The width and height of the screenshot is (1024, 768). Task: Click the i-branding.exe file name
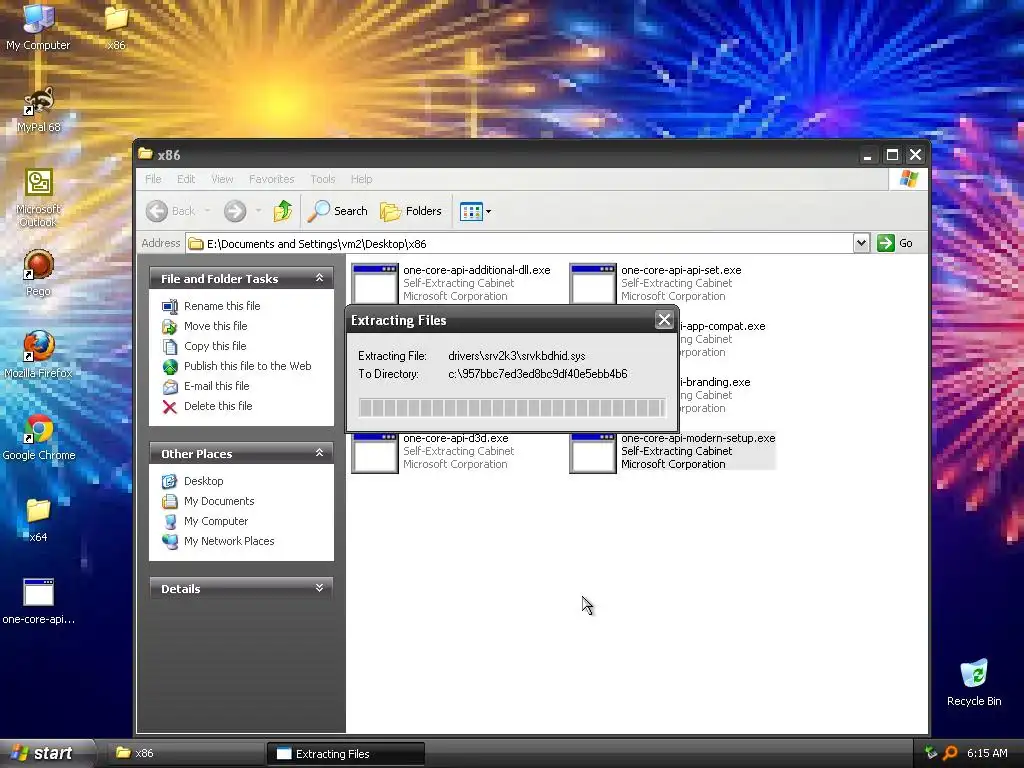click(715, 382)
